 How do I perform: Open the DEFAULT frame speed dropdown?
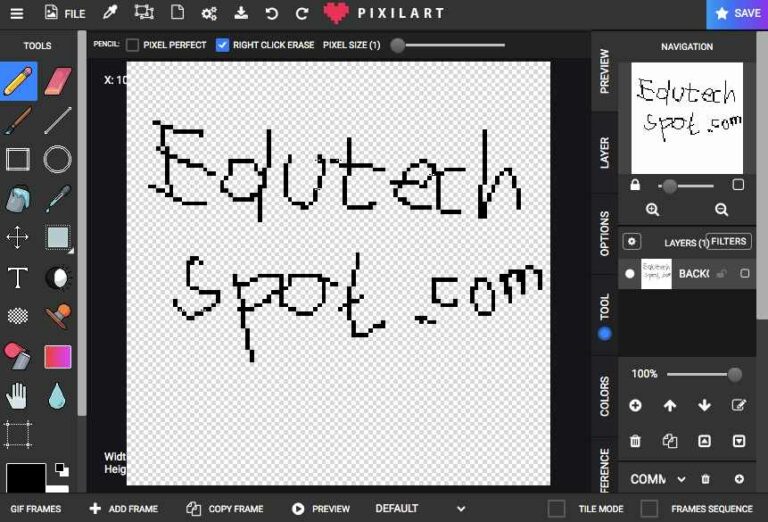coord(420,508)
